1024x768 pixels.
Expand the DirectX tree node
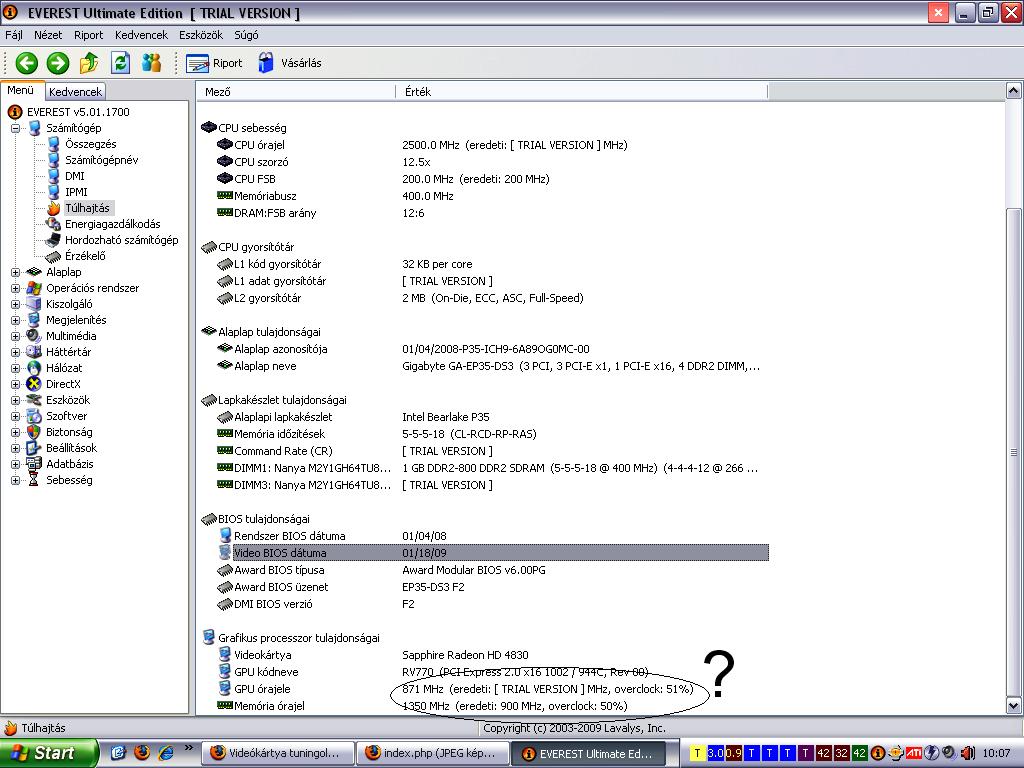[15, 385]
